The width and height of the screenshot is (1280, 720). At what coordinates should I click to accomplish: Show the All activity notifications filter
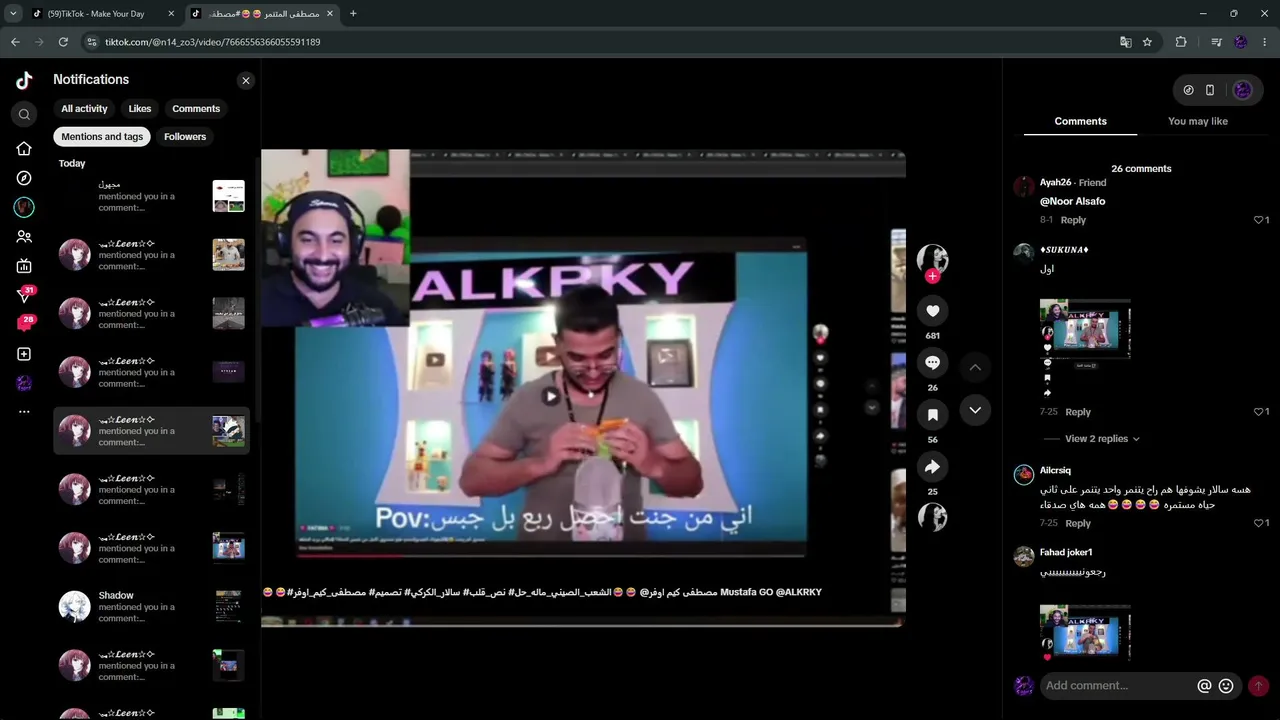(x=84, y=109)
